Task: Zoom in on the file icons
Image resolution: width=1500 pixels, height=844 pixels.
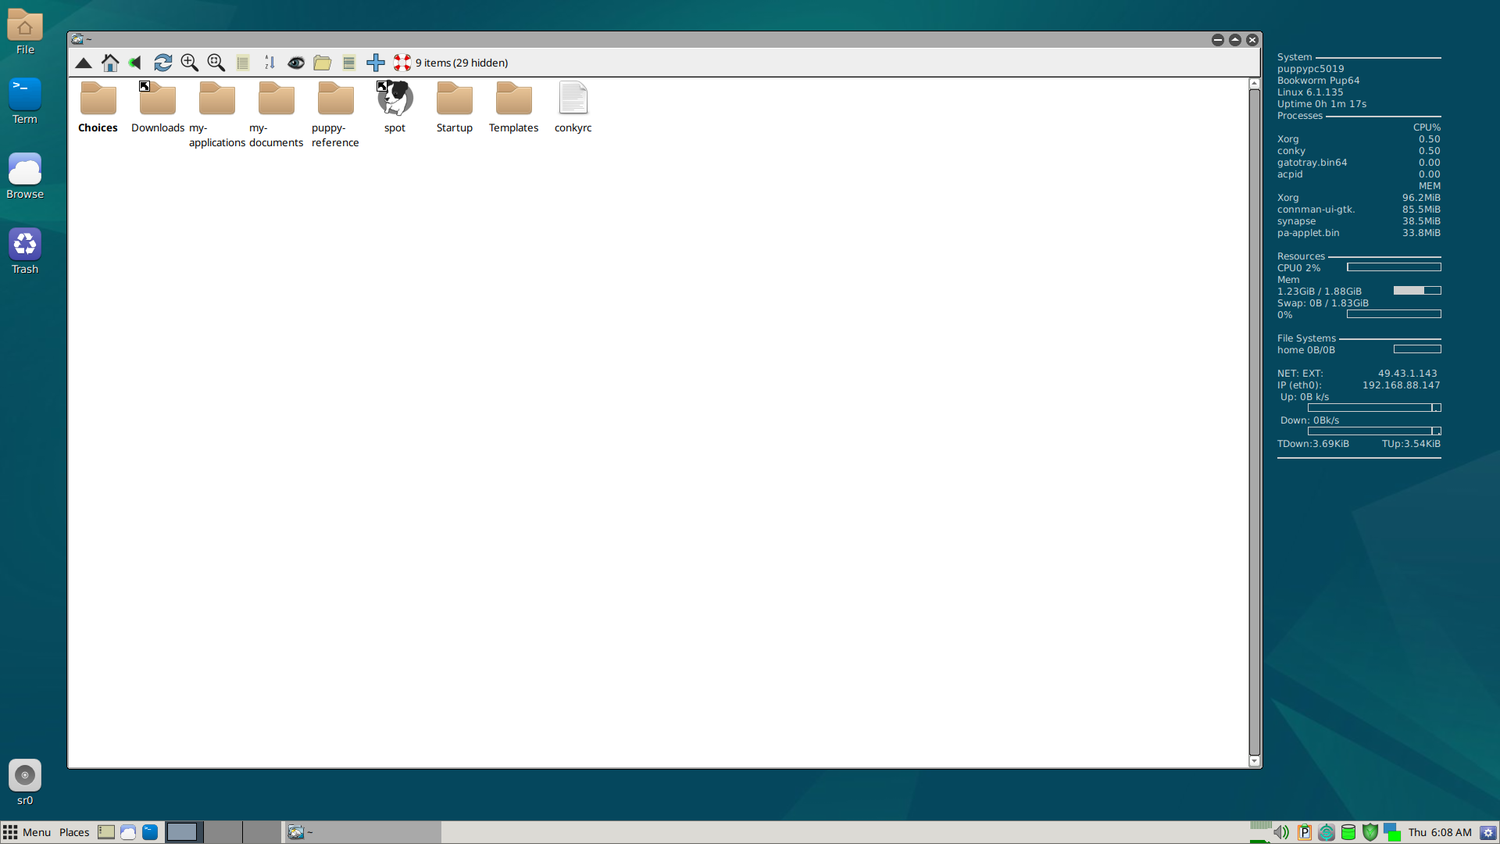Action: [189, 63]
